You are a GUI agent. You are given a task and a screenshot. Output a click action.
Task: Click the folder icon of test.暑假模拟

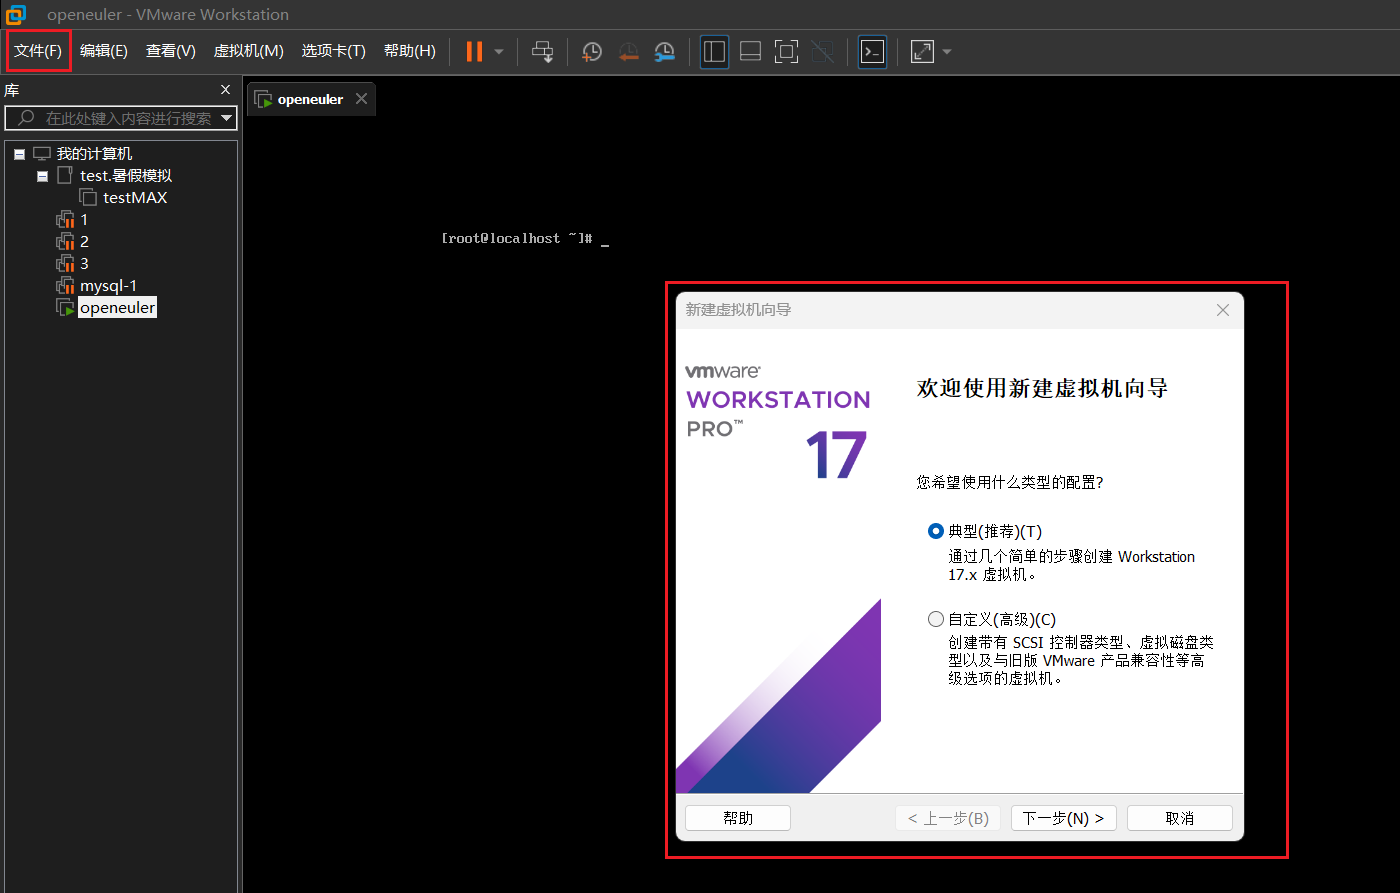[65, 176]
